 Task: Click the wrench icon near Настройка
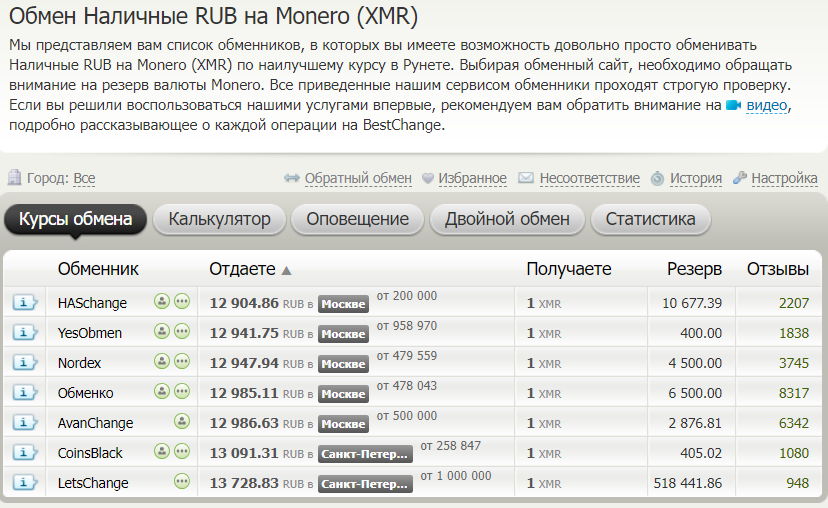[x=739, y=178]
